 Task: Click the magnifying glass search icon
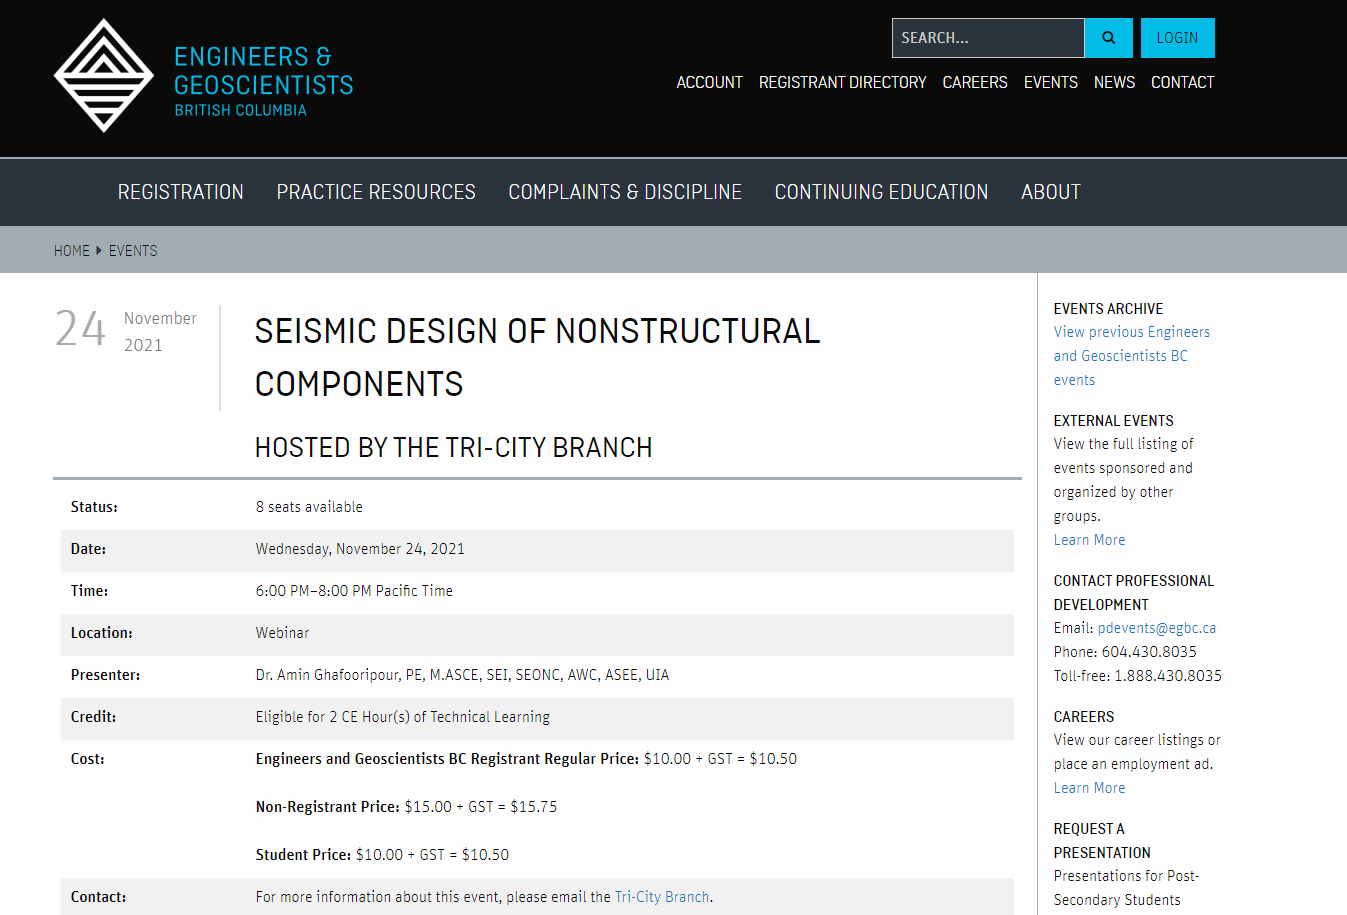click(x=1108, y=38)
